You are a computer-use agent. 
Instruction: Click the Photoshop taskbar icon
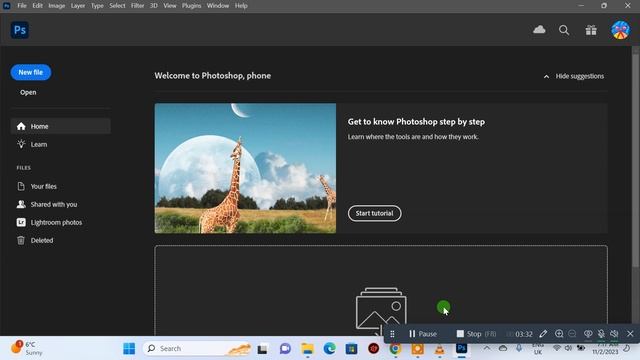point(462,348)
